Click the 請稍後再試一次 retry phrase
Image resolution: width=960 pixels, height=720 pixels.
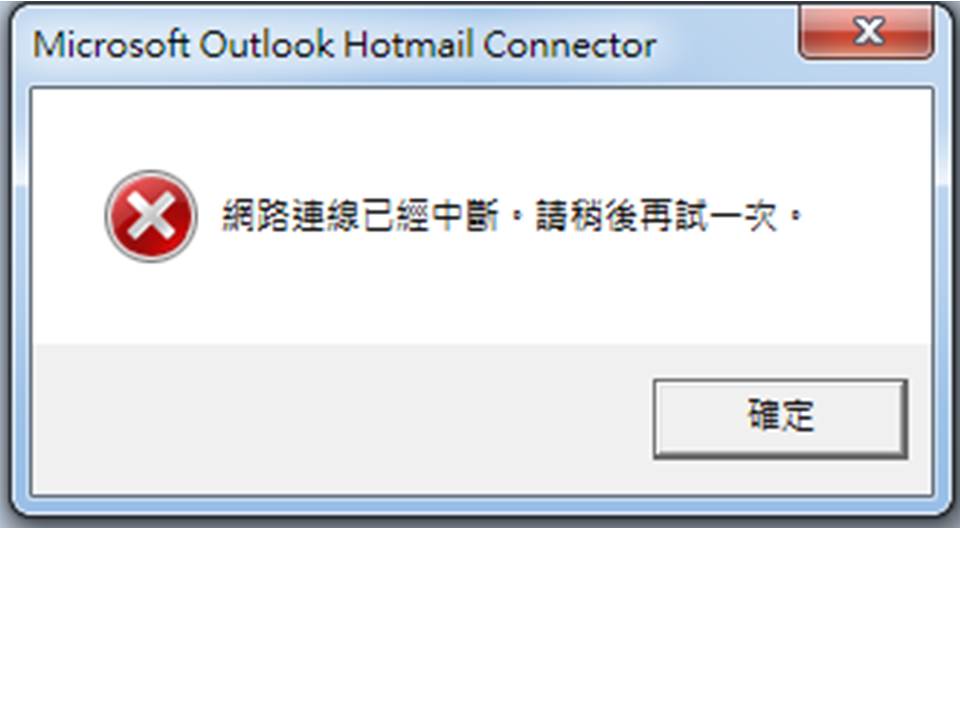tap(656, 216)
